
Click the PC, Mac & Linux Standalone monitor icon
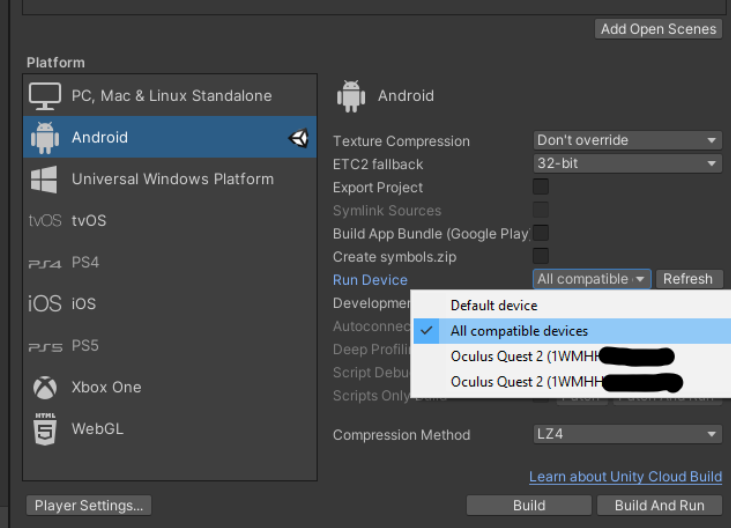[x=45, y=96]
